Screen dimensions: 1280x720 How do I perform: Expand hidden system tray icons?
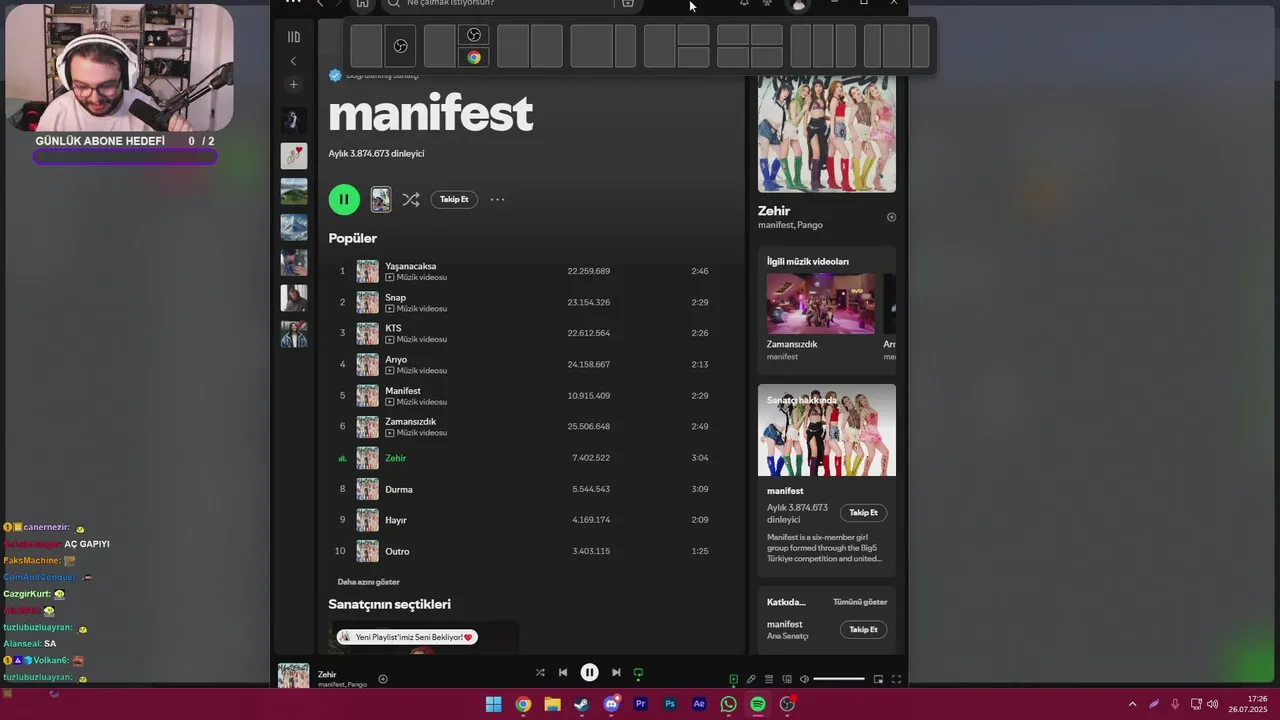point(1132,704)
